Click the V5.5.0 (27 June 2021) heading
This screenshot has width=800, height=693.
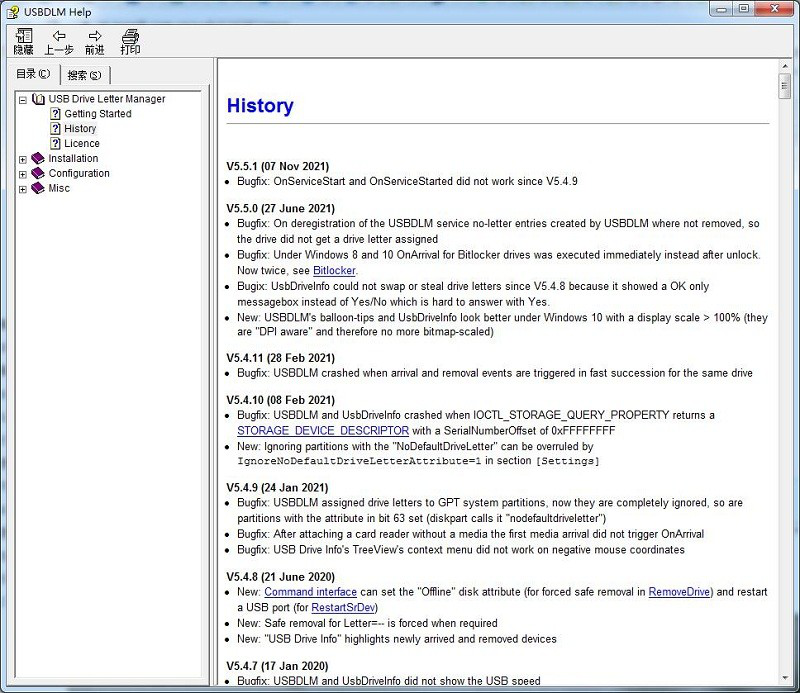[281, 209]
